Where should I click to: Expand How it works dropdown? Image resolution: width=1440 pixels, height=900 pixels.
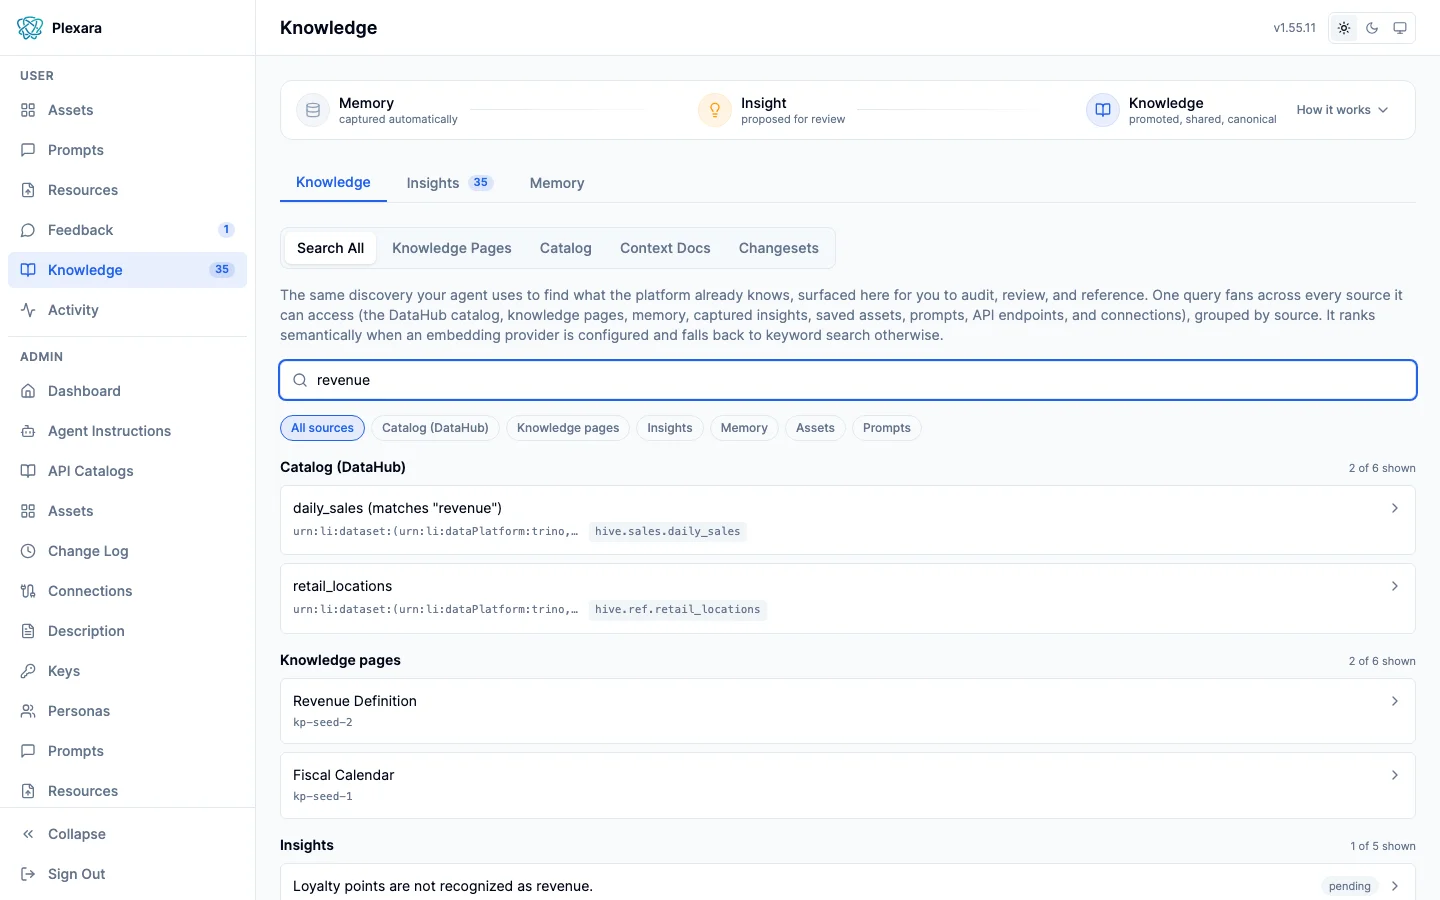[1342, 110]
